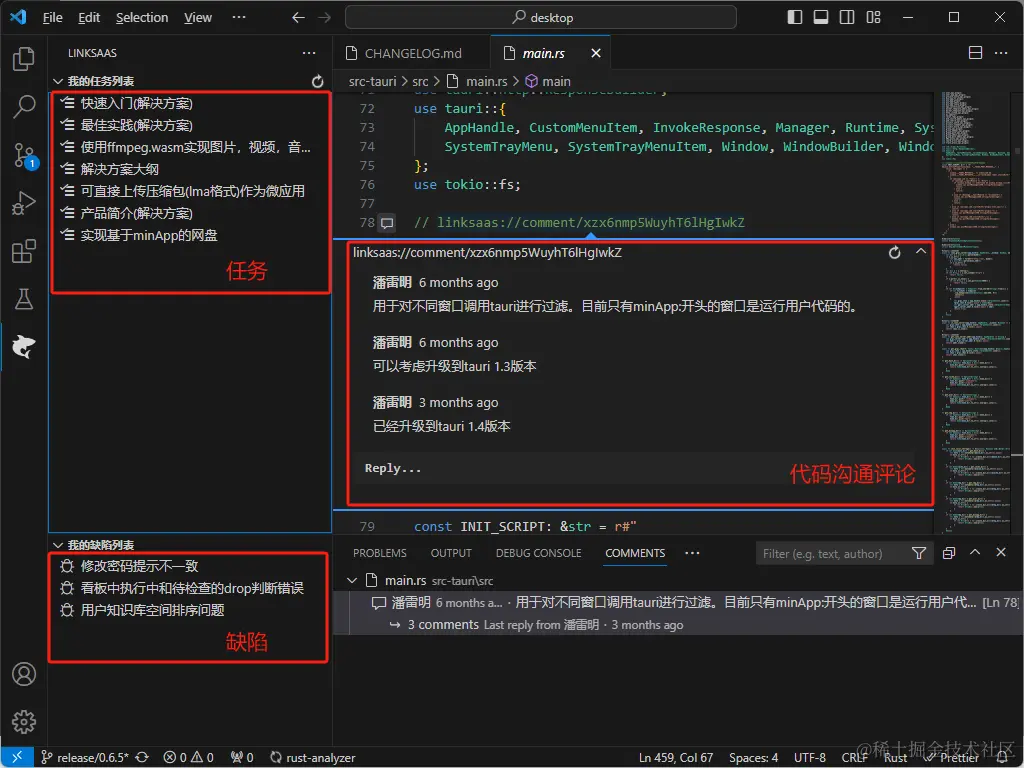Viewport: 1024px width, 768px height.
Task: Select the COMMENTS panel tab
Action: [635, 553]
